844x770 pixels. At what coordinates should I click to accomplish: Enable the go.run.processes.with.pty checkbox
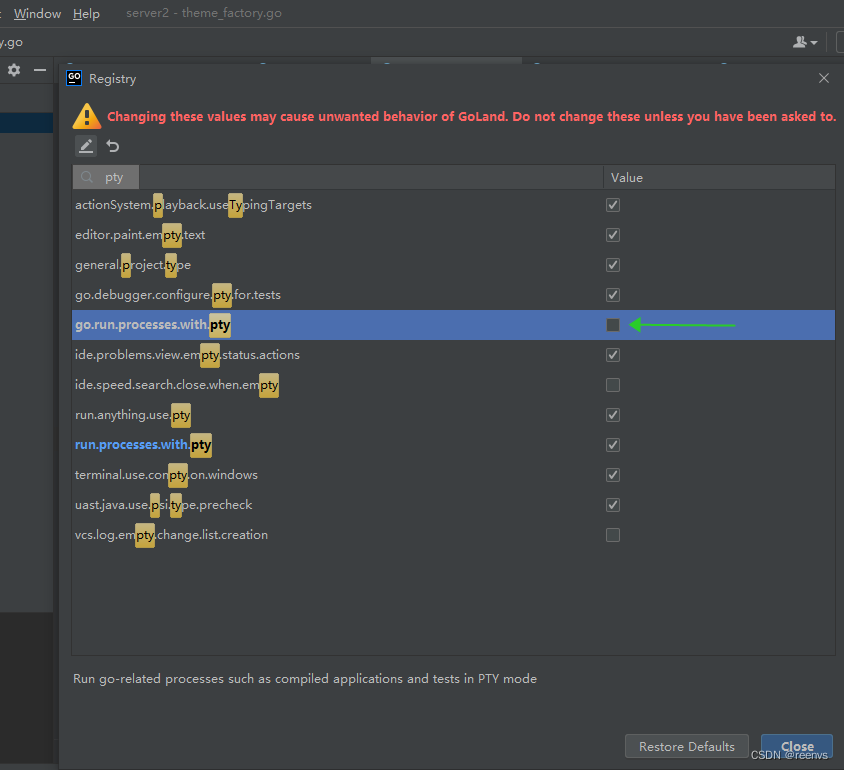click(612, 325)
